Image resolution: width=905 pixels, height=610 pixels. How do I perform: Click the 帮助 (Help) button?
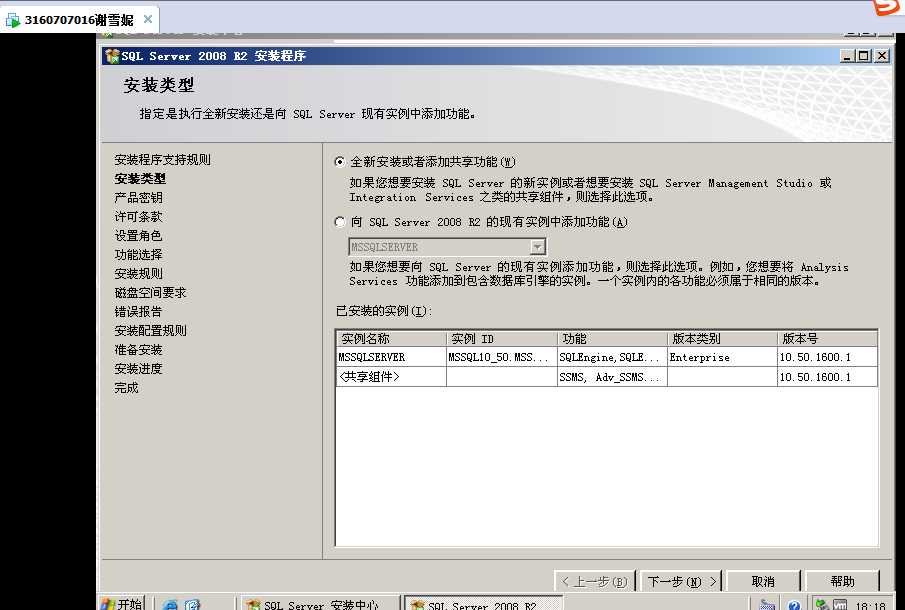pyautogui.click(x=842, y=581)
